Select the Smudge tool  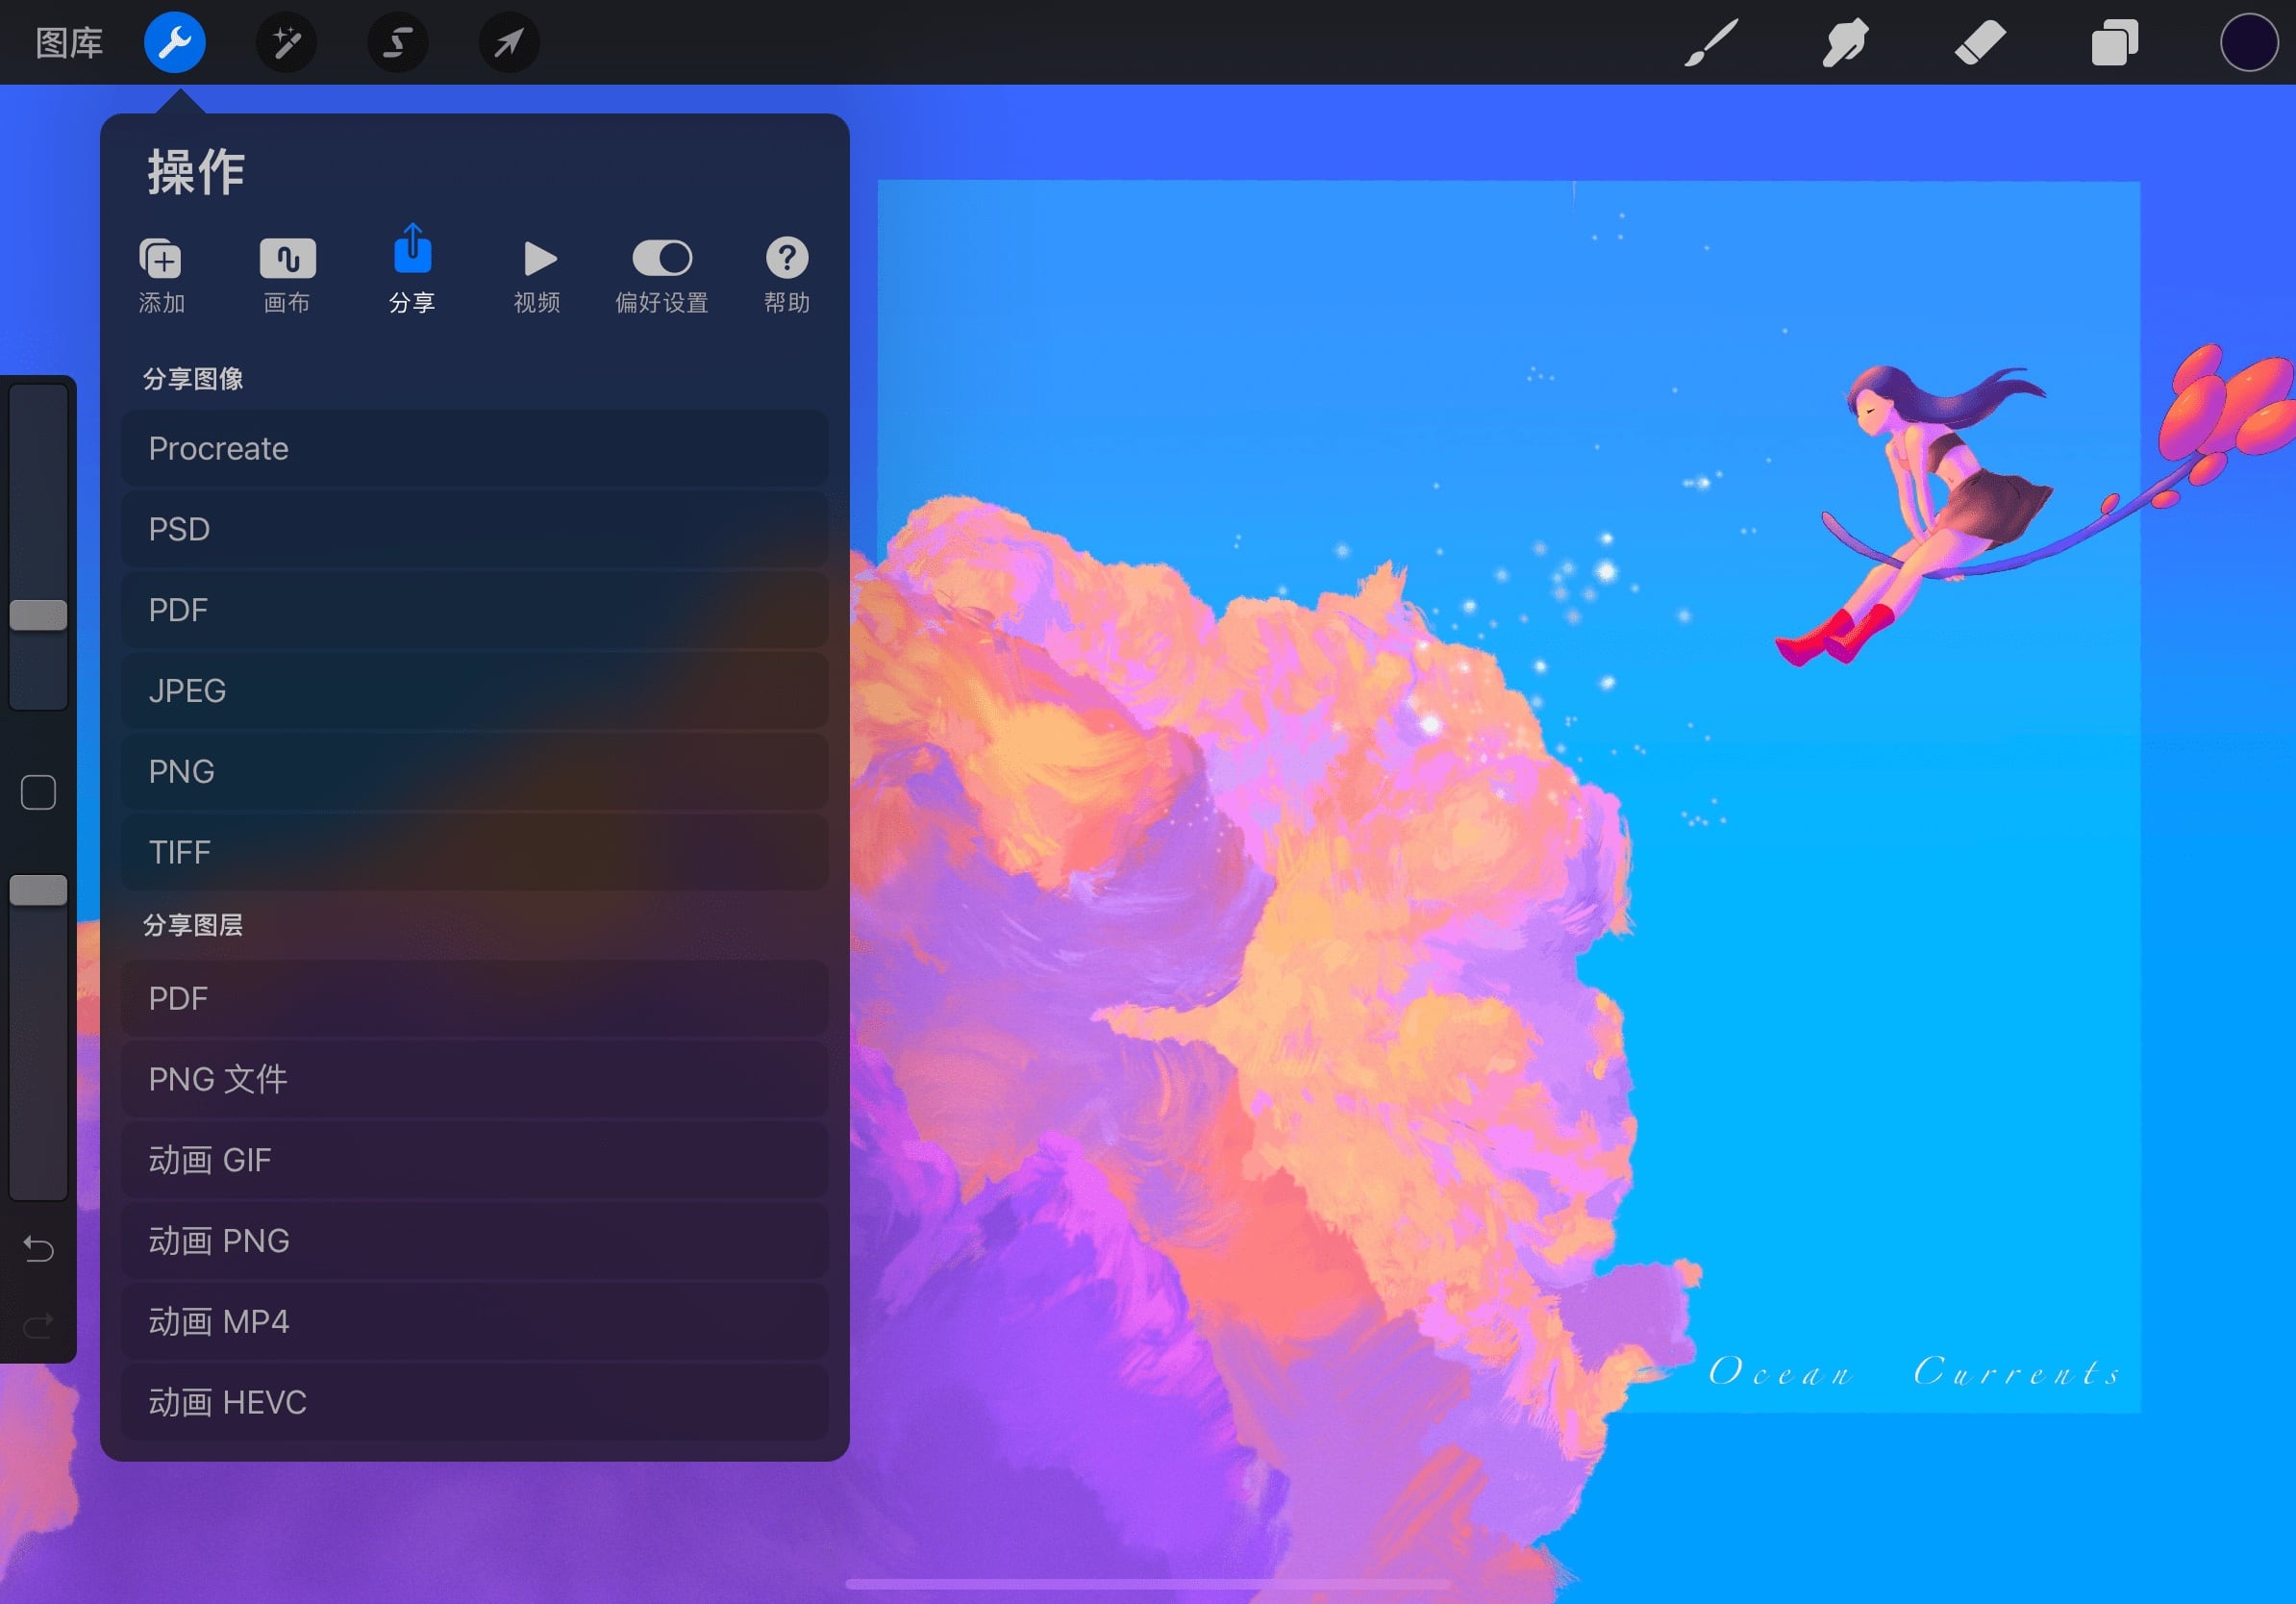[x=1845, y=42]
